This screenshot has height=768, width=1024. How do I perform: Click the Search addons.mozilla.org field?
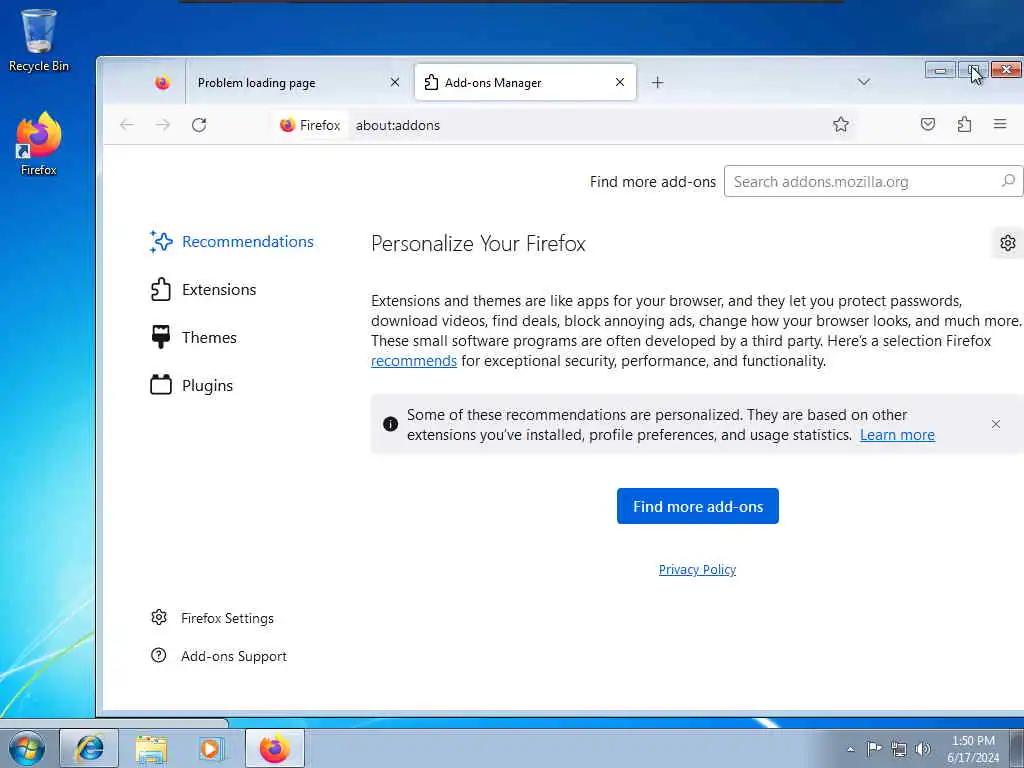pyautogui.click(x=874, y=182)
